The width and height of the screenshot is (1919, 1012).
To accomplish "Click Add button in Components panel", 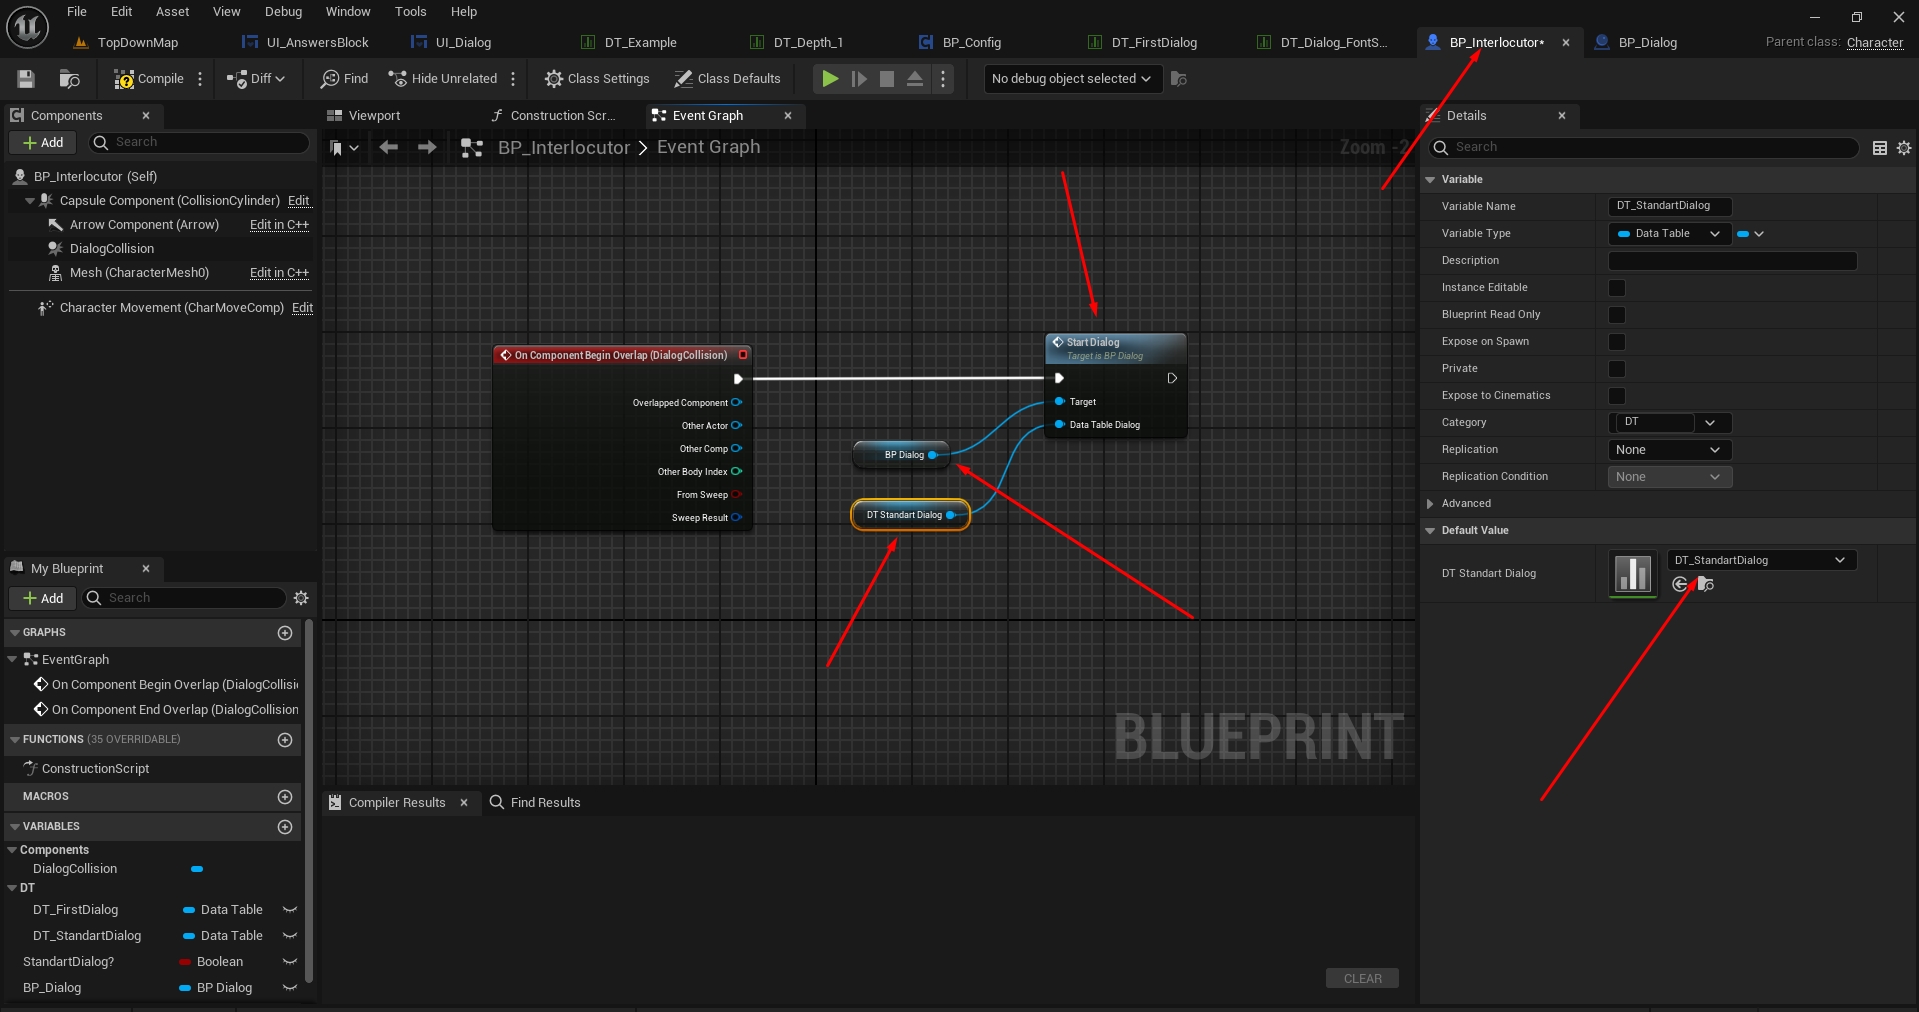I will pyautogui.click(x=43, y=143).
